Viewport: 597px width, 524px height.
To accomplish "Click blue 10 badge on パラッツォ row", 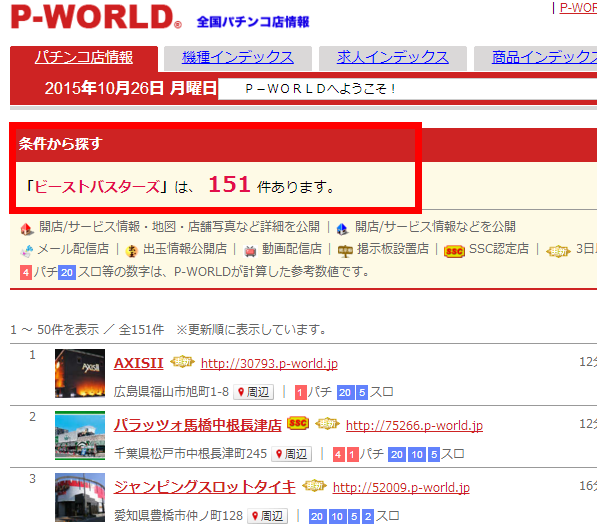I will tap(417, 455).
